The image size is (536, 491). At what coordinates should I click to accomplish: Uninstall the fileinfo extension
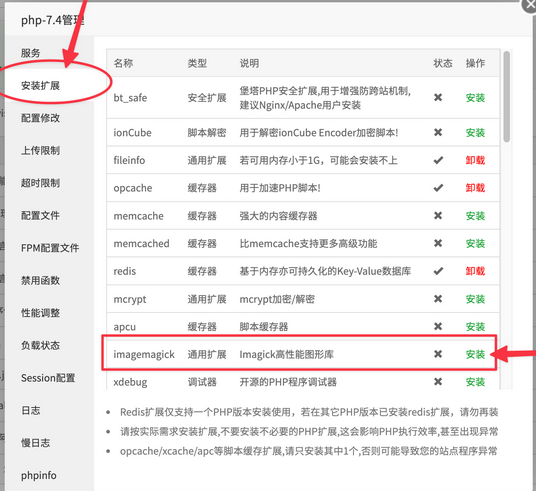pos(475,160)
